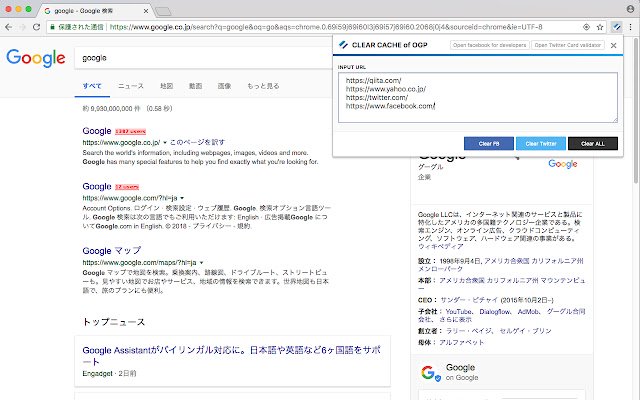Image resolution: width=640 pixels, height=400 pixels.
Task: Select the 地図 search tab
Action: pyautogui.click(x=167, y=86)
